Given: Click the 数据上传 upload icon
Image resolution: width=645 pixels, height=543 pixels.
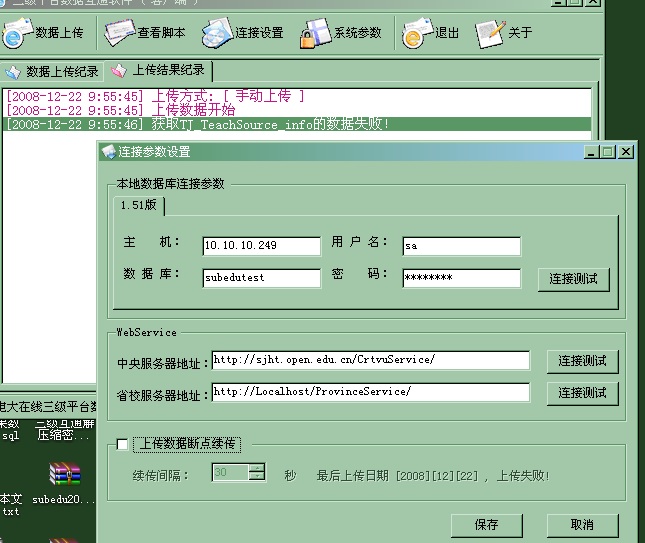Looking at the screenshot, I should click(17, 34).
